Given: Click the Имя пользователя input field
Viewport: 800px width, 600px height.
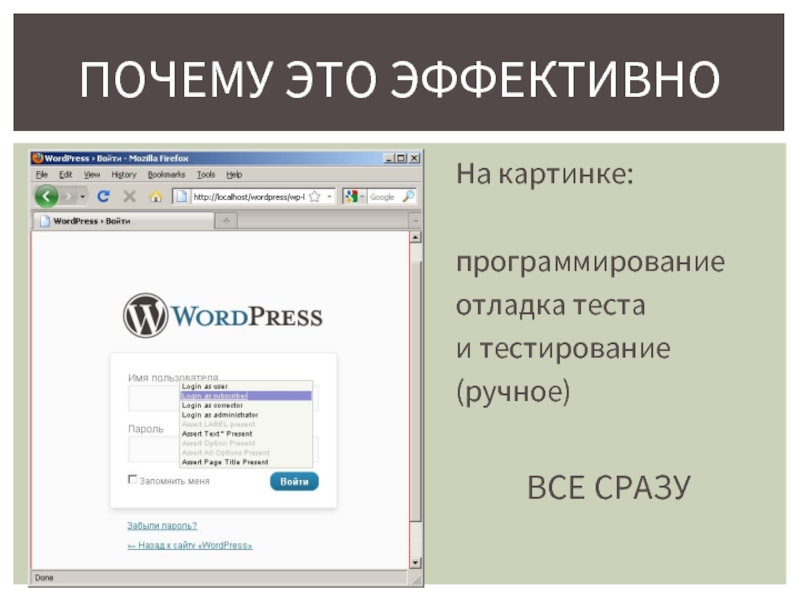Looking at the screenshot, I should coord(223,398).
